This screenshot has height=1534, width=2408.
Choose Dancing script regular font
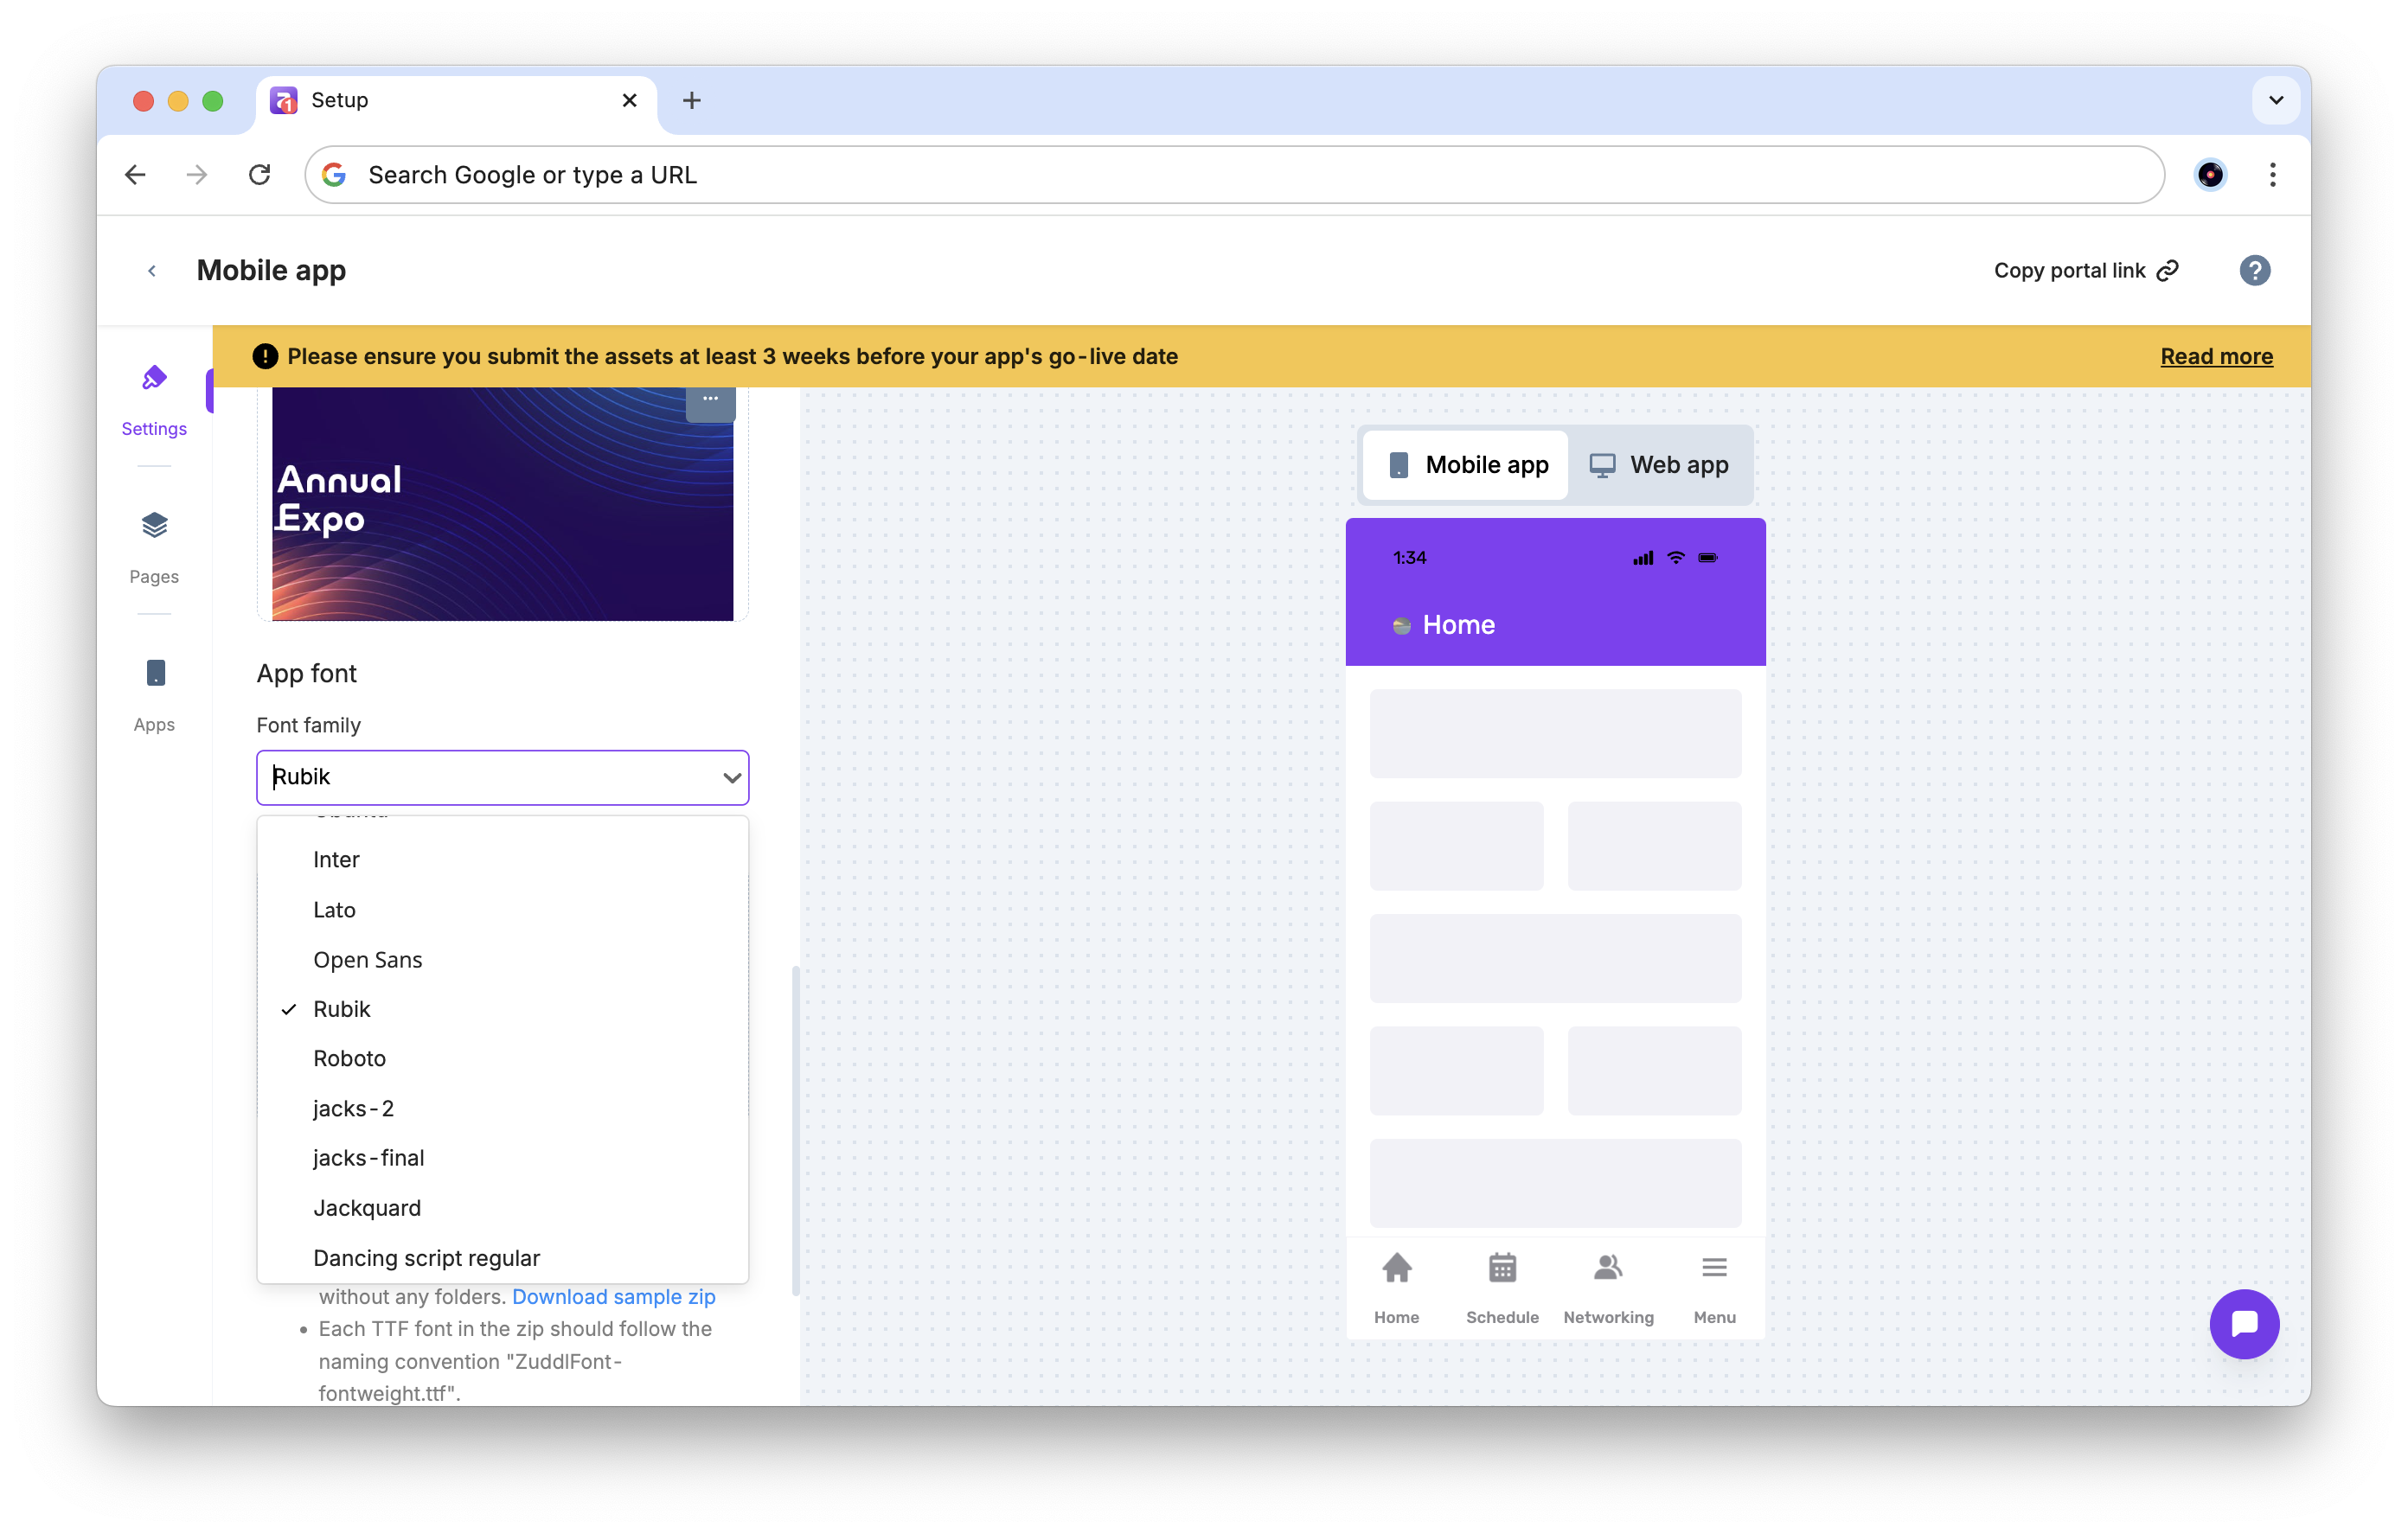[x=426, y=1258]
